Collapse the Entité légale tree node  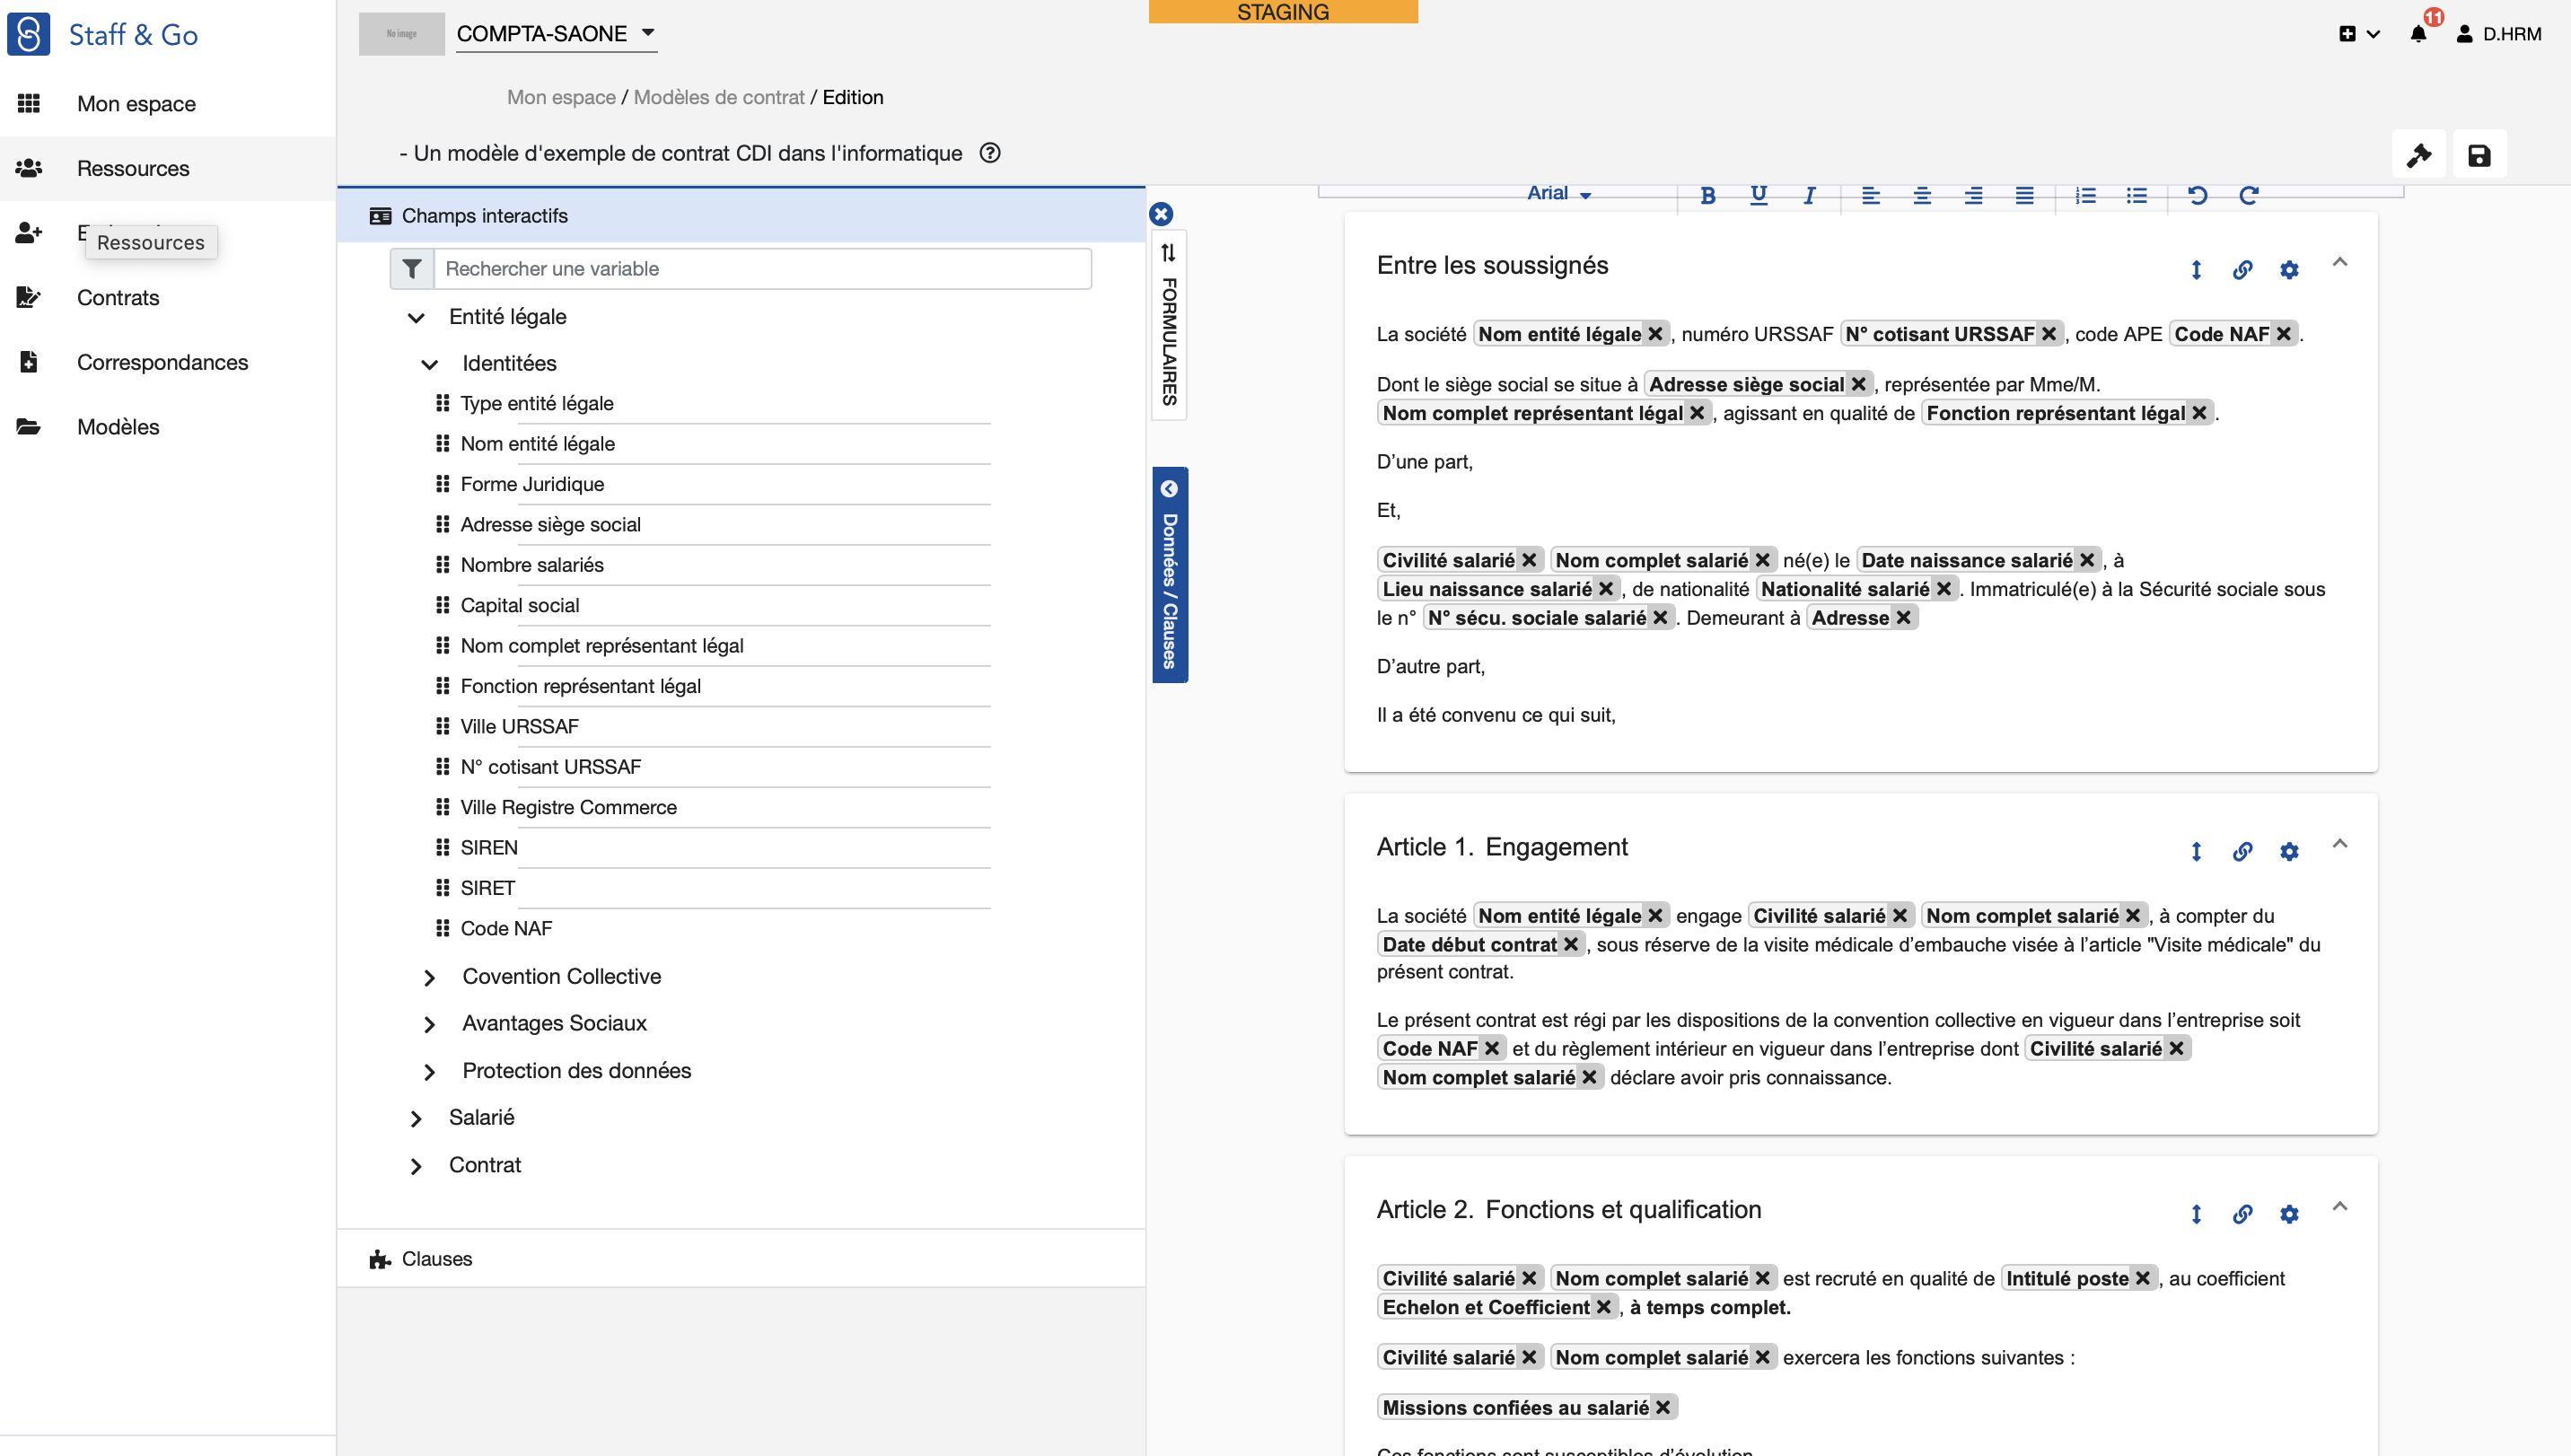point(416,318)
